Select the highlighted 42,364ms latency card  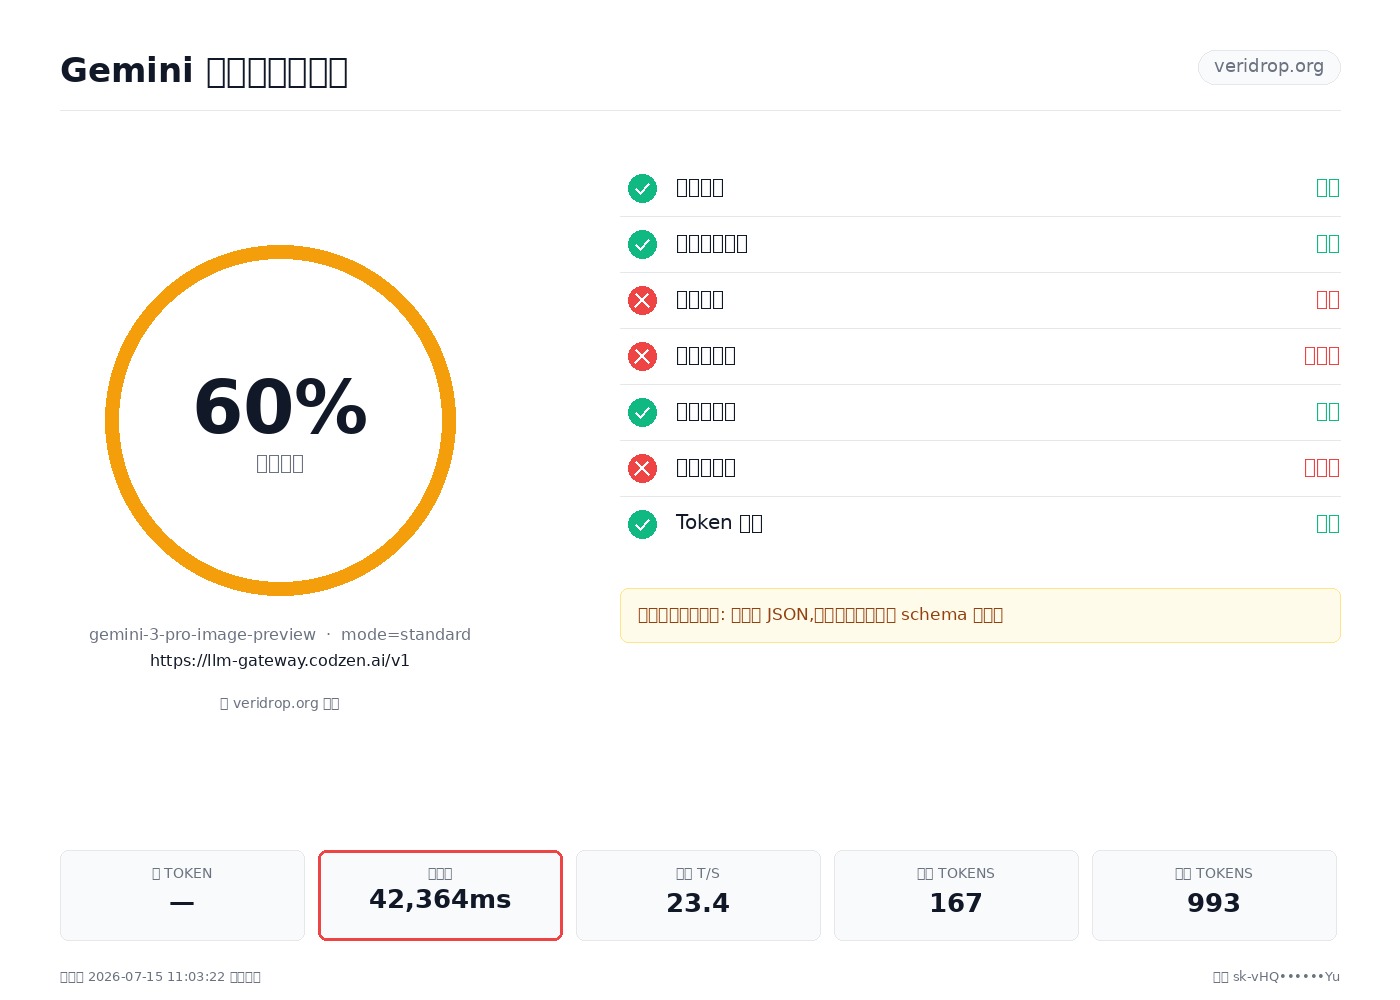pos(440,895)
